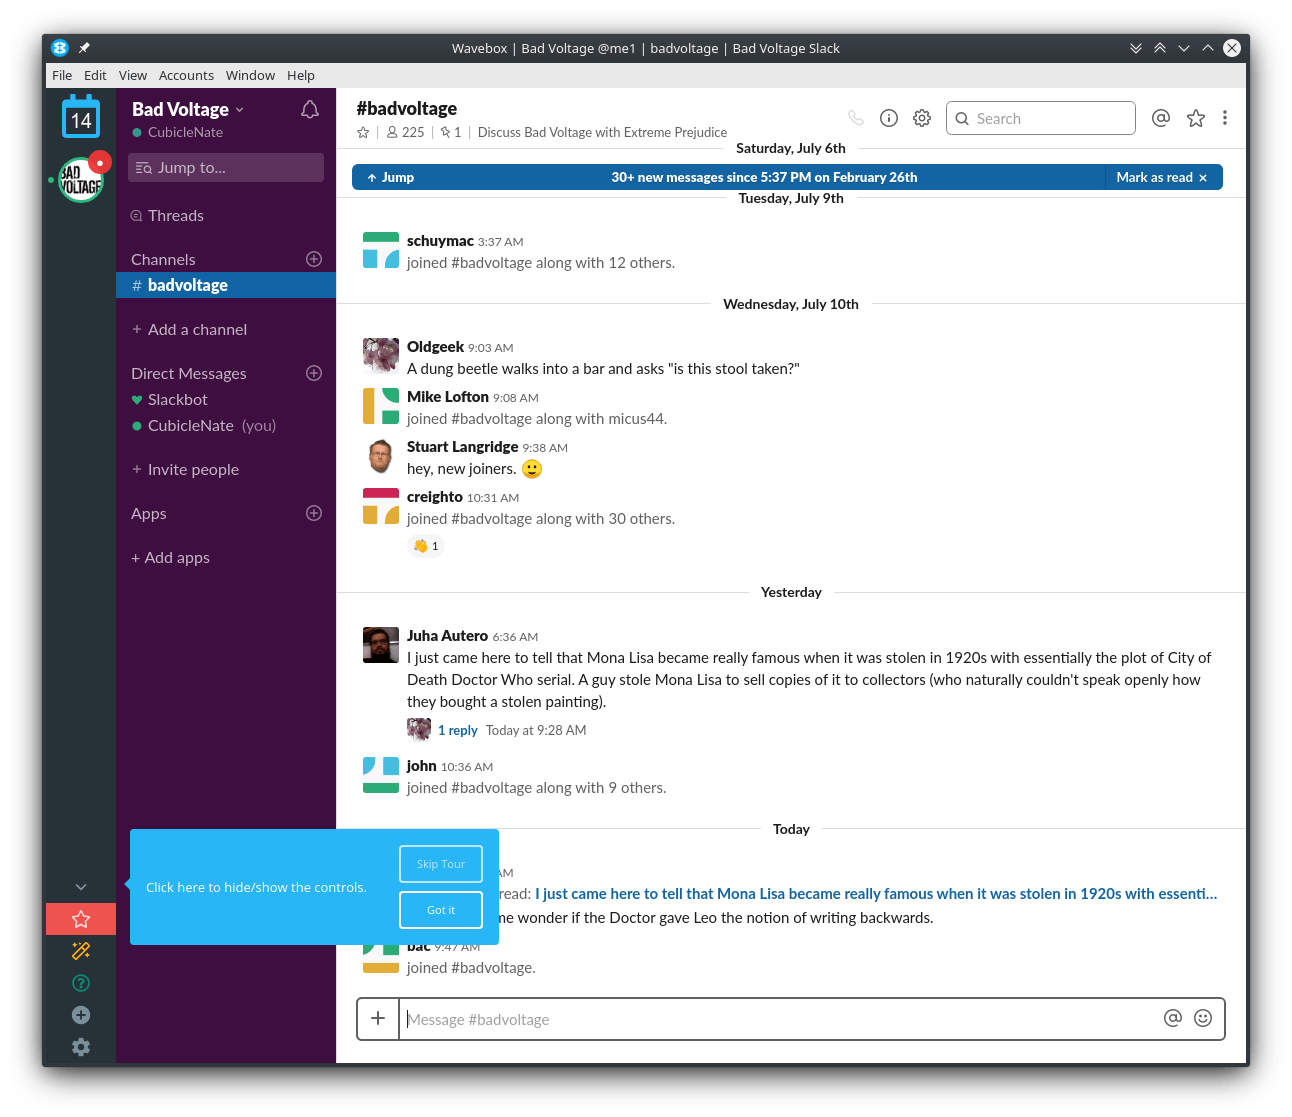
Task: Open the more options vertical dots menu
Action: 1225,118
